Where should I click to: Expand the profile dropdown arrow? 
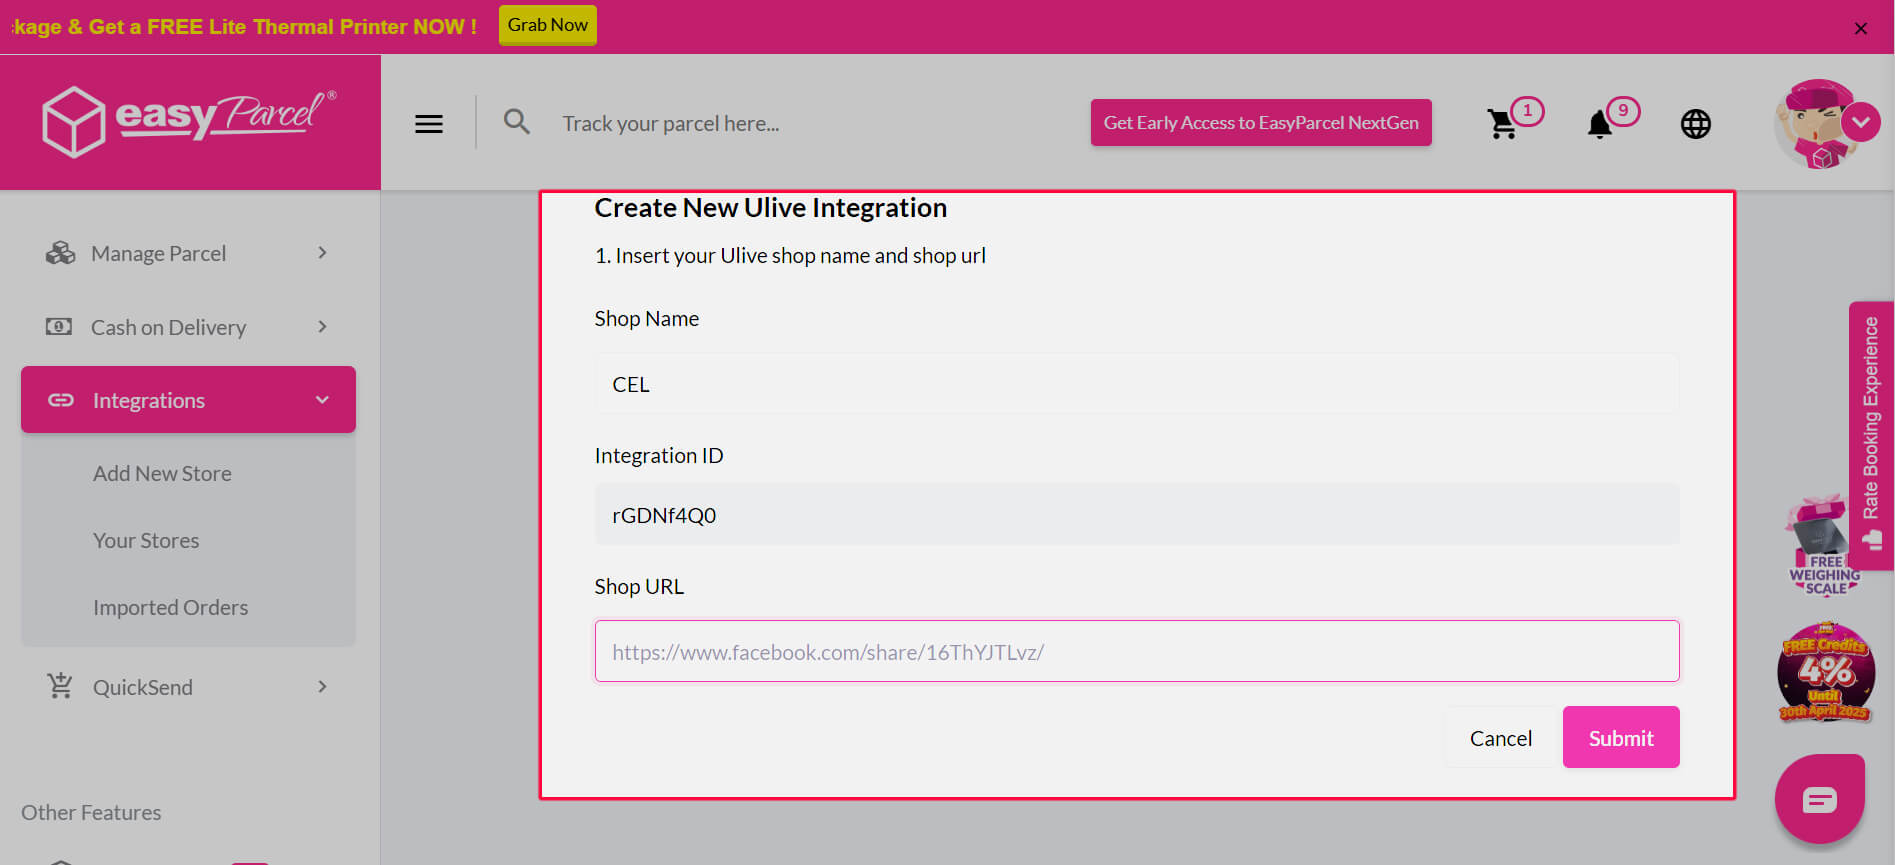1861,122
